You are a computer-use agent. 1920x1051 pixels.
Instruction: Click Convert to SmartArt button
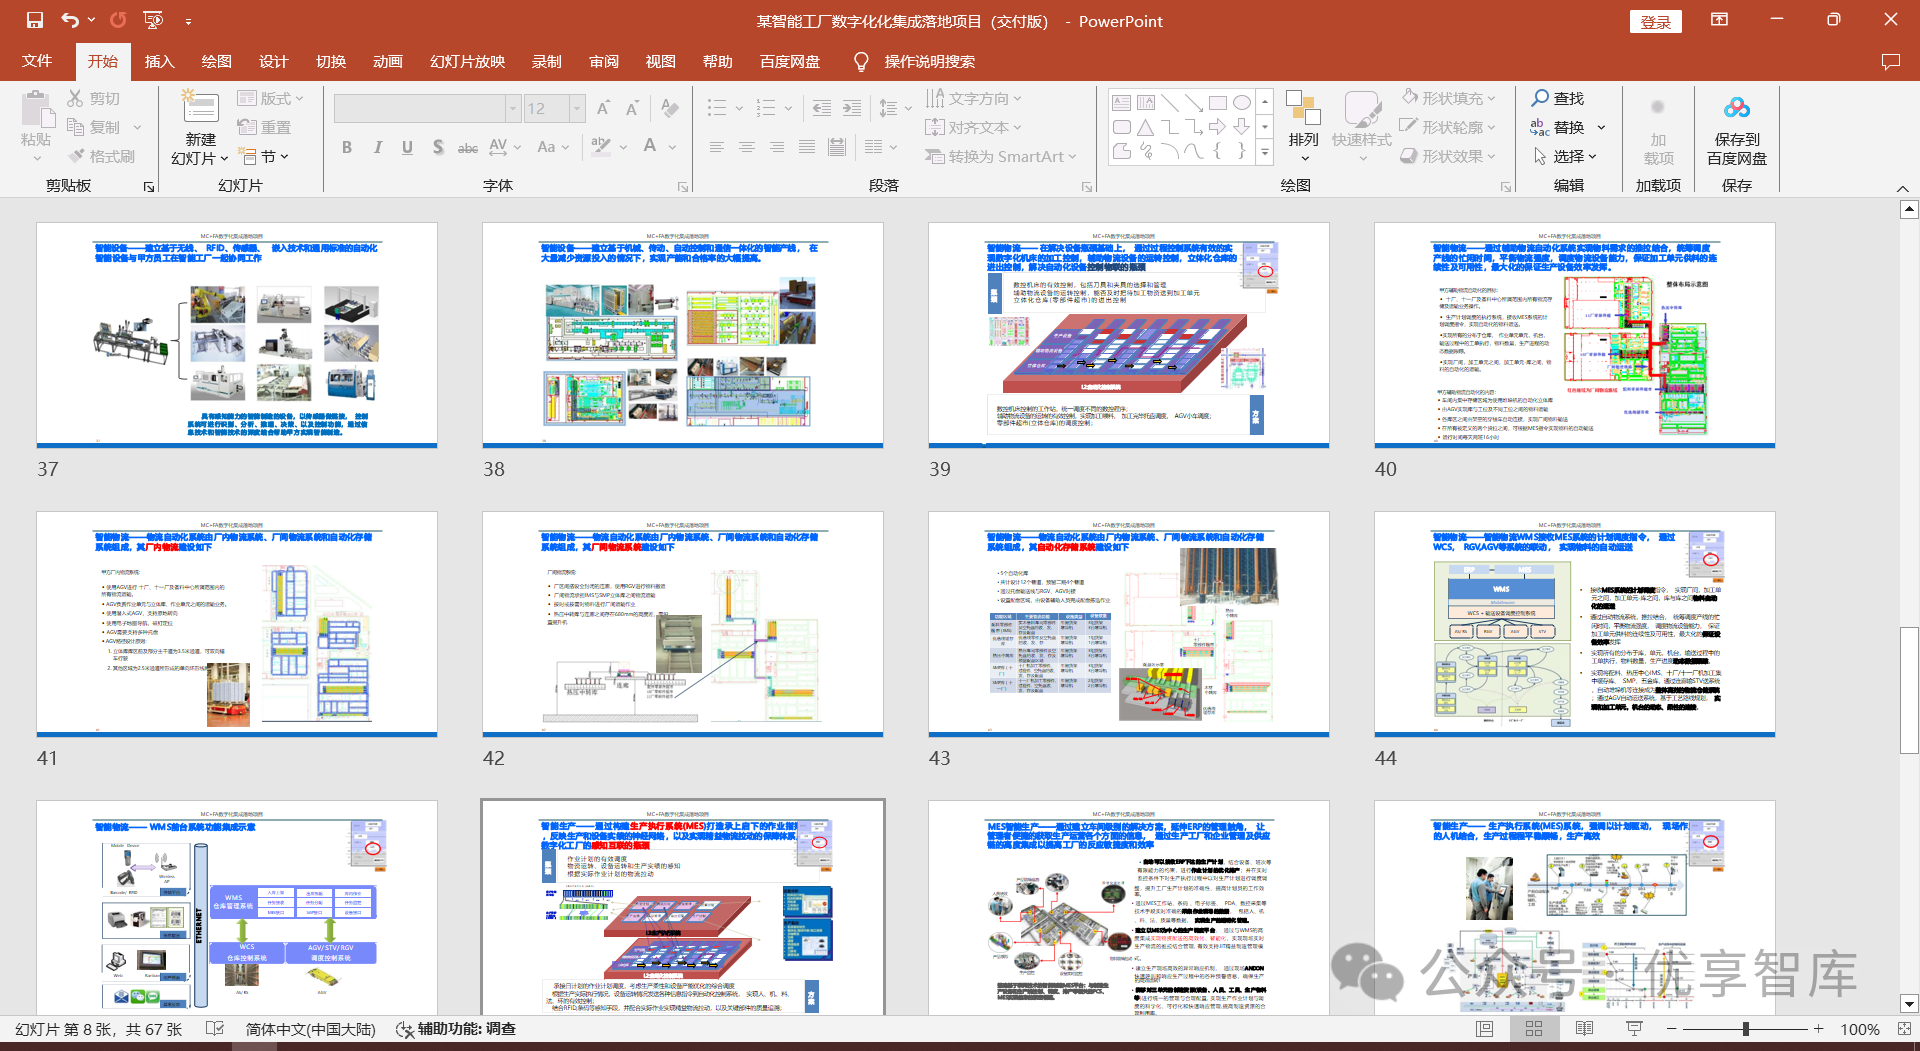[x=1000, y=156]
